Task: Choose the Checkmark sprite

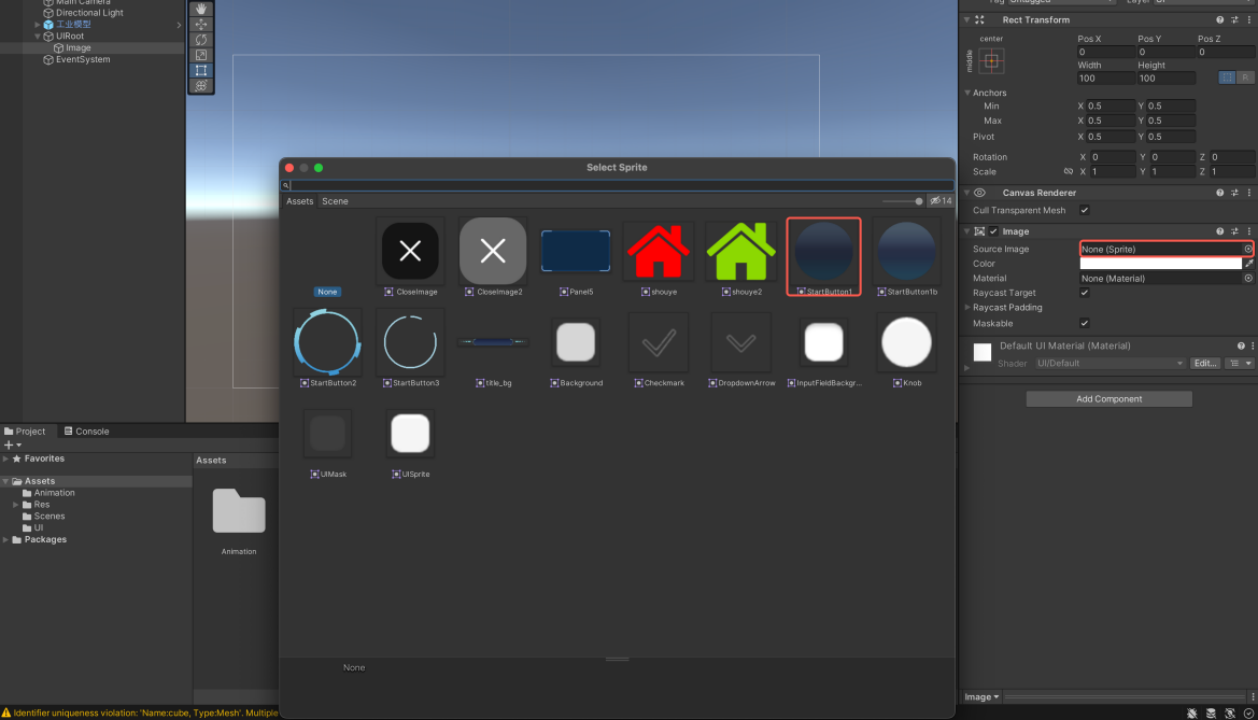Action: pos(659,350)
